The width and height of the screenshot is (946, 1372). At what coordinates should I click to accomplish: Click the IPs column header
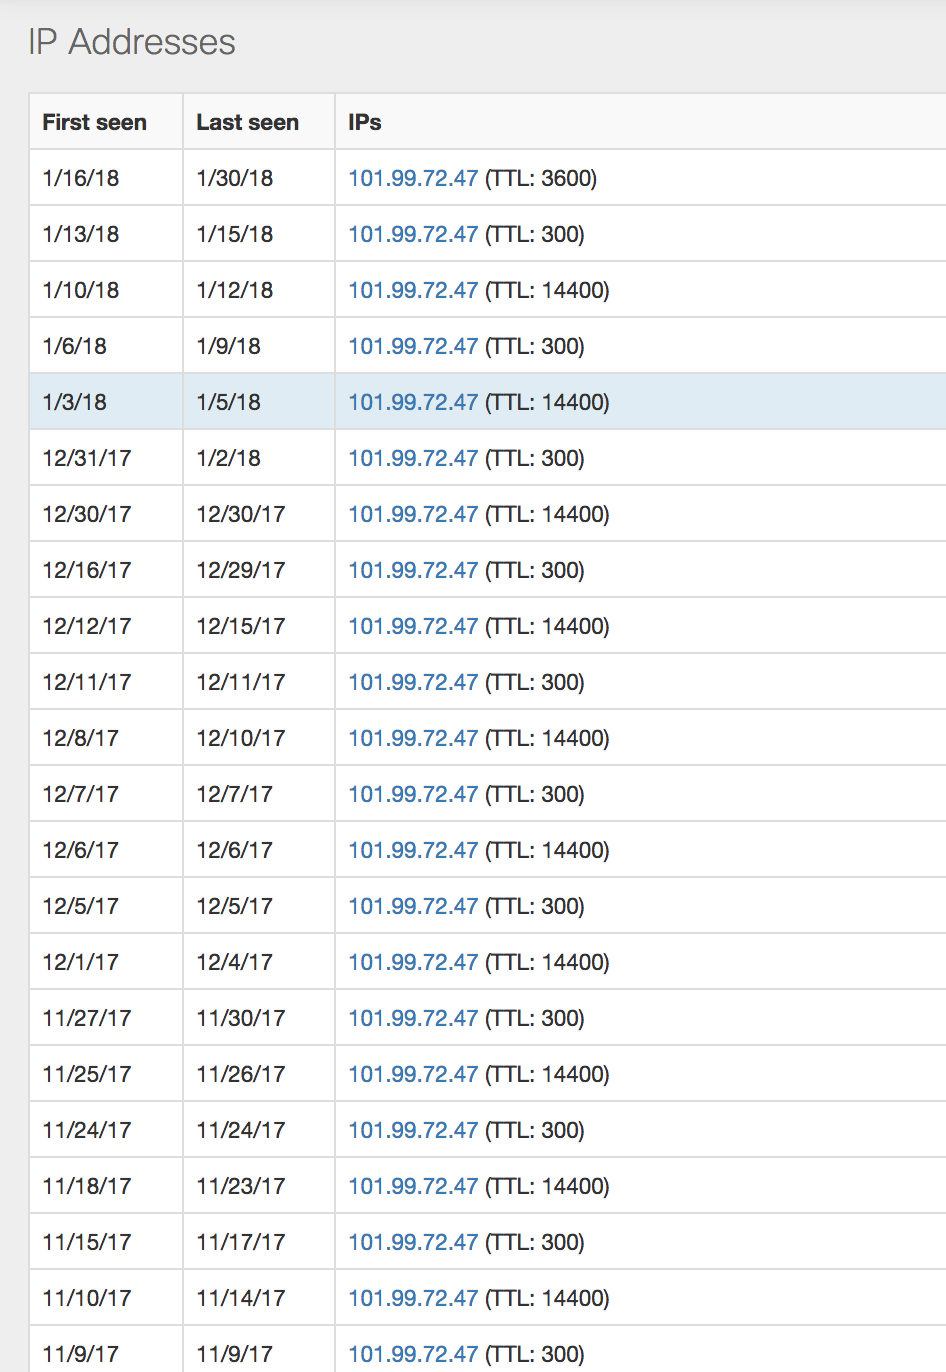[365, 122]
